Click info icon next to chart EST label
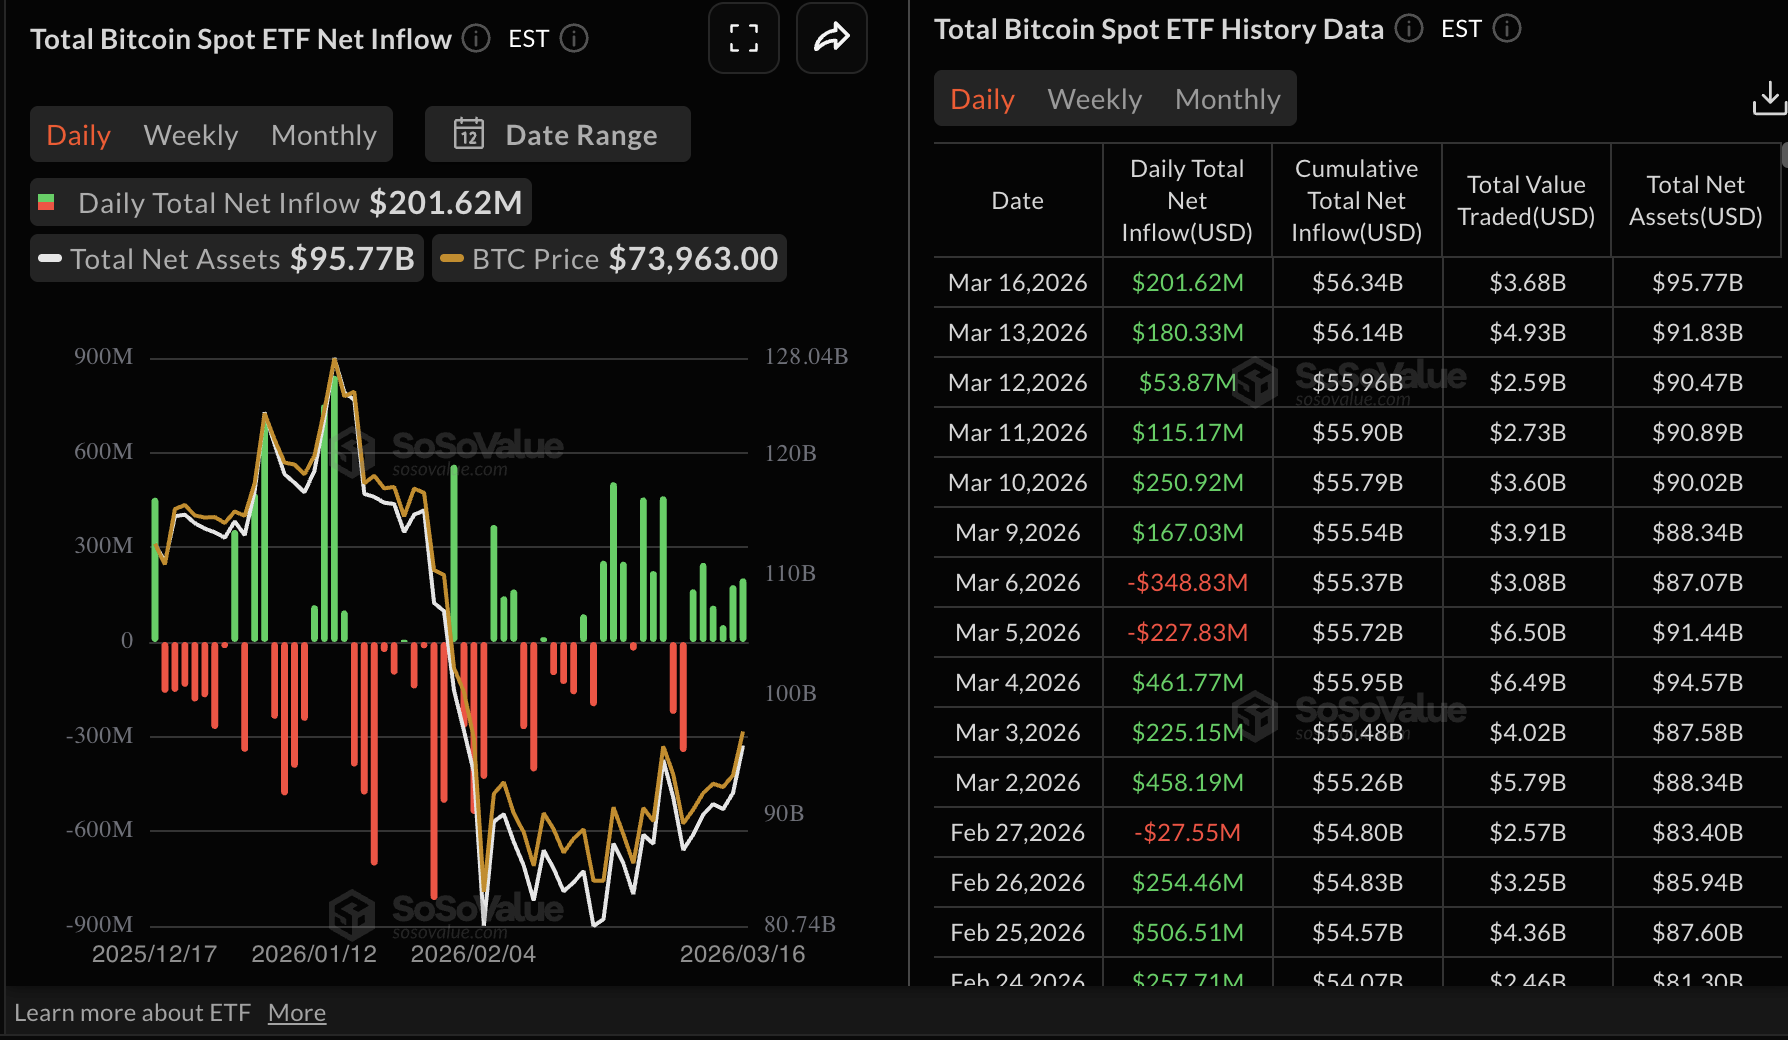Viewport: 1788px width, 1040px height. click(574, 39)
